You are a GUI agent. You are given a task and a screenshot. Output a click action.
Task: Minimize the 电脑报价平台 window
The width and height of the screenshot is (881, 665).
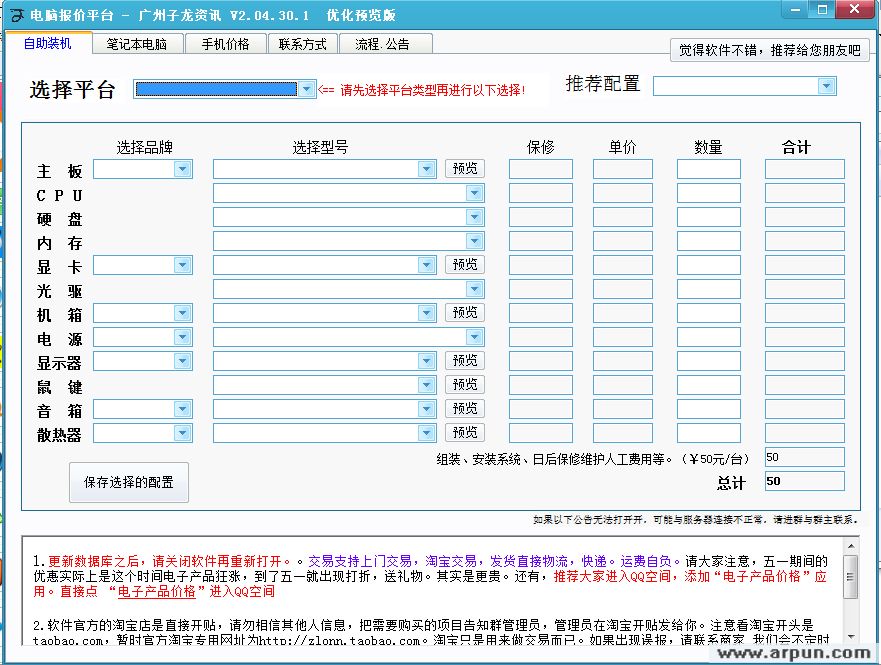point(796,10)
